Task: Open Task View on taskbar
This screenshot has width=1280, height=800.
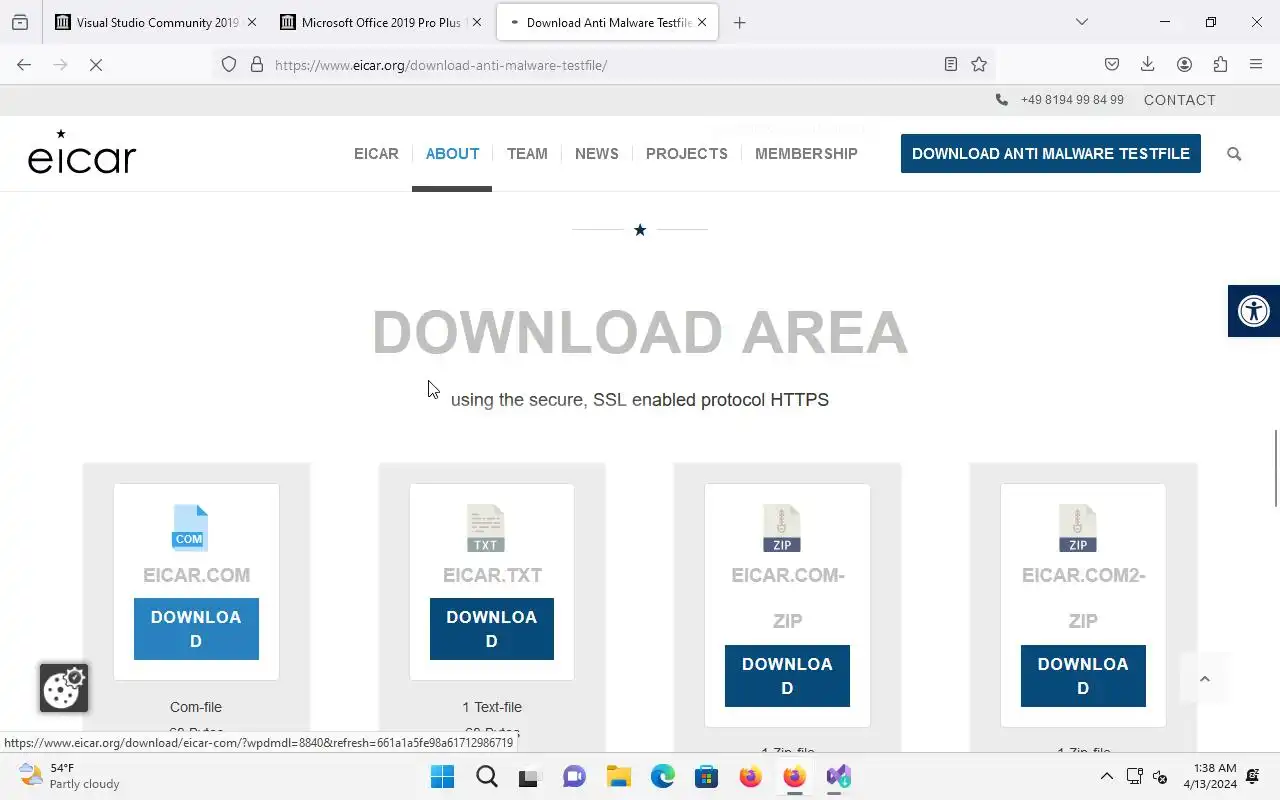Action: (530, 777)
